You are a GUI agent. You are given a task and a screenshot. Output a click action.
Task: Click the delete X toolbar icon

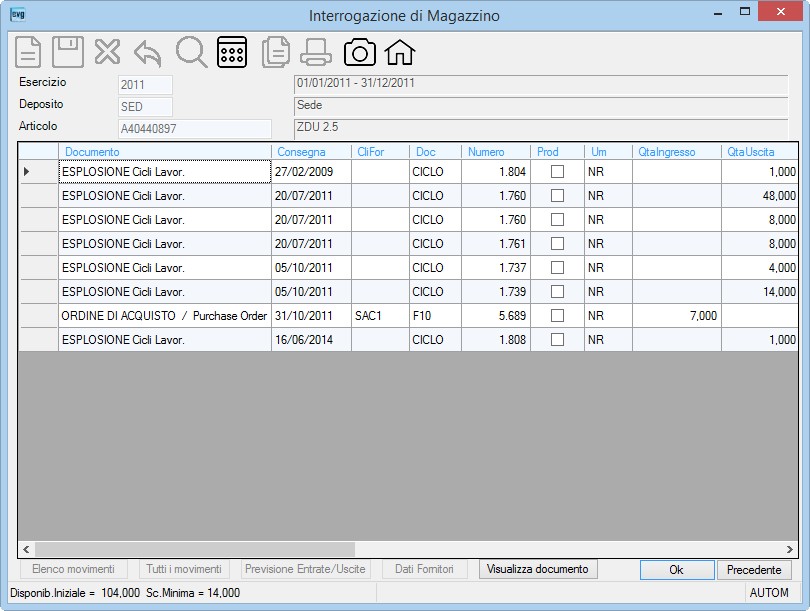pyautogui.click(x=107, y=52)
